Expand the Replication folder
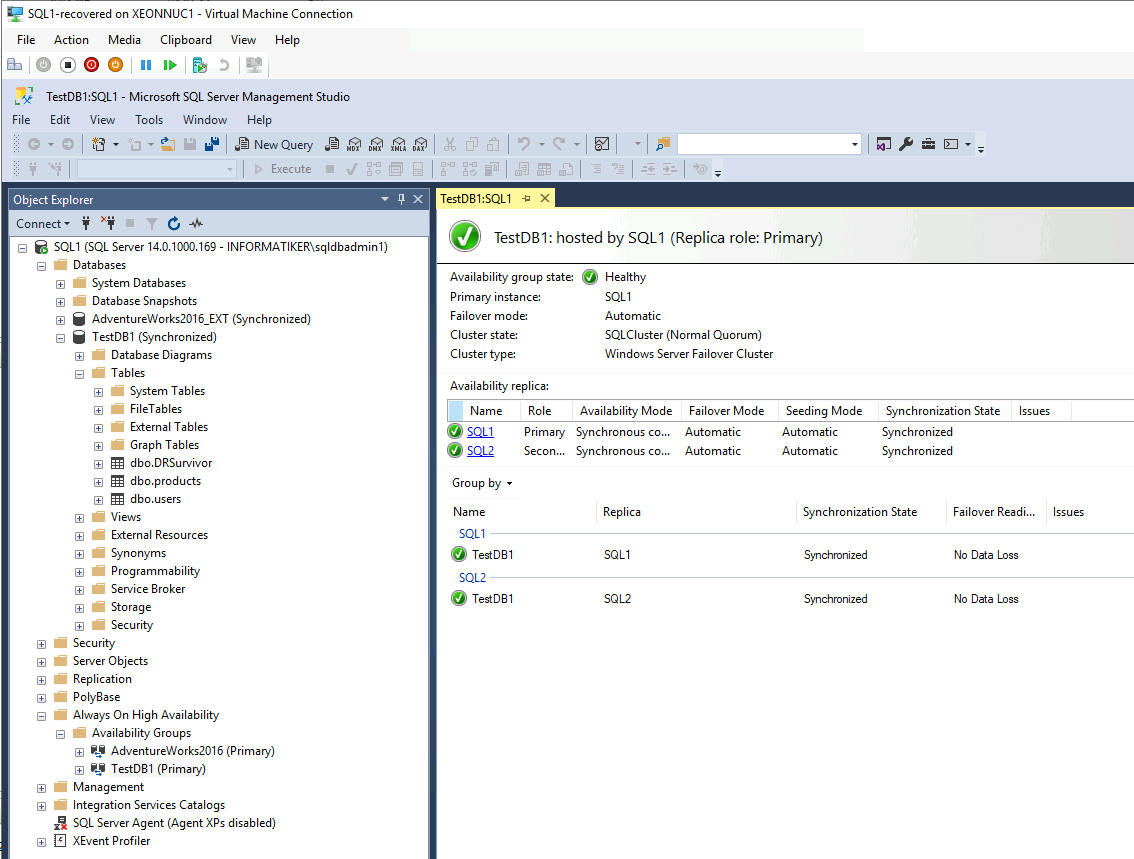Image resolution: width=1134 pixels, height=859 pixels. [x=41, y=680]
